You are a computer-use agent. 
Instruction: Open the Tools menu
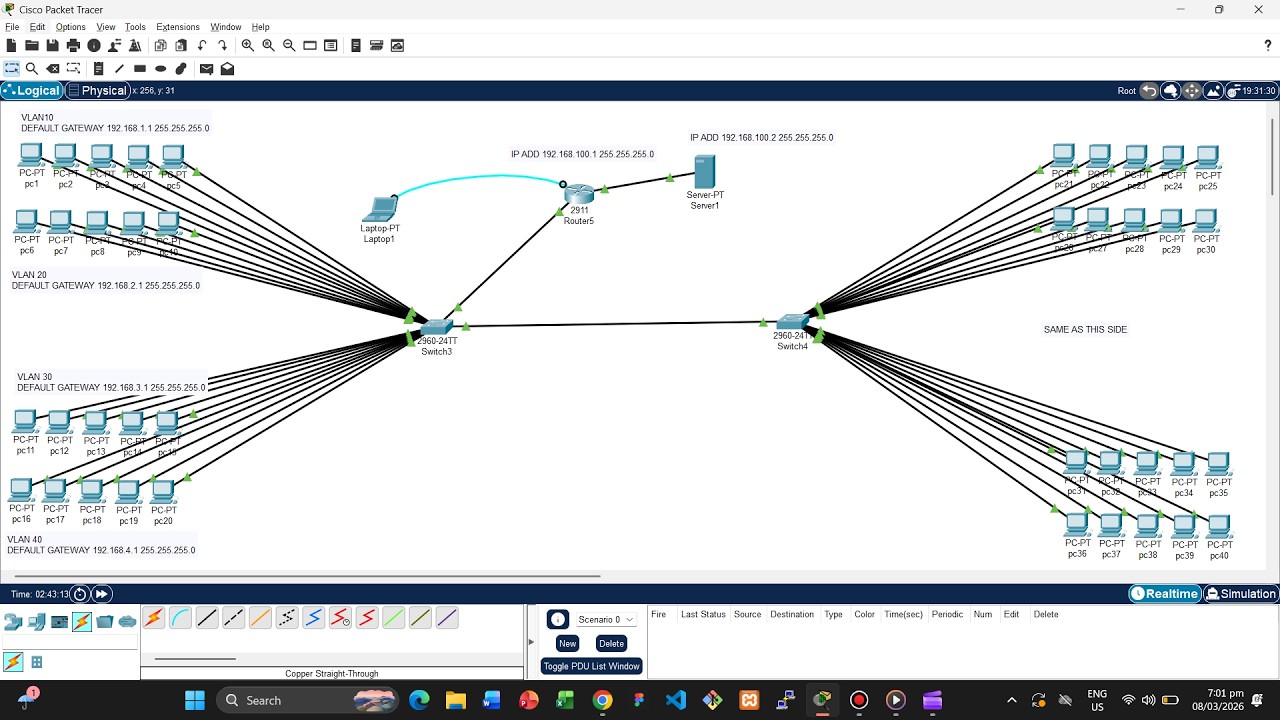[135, 27]
